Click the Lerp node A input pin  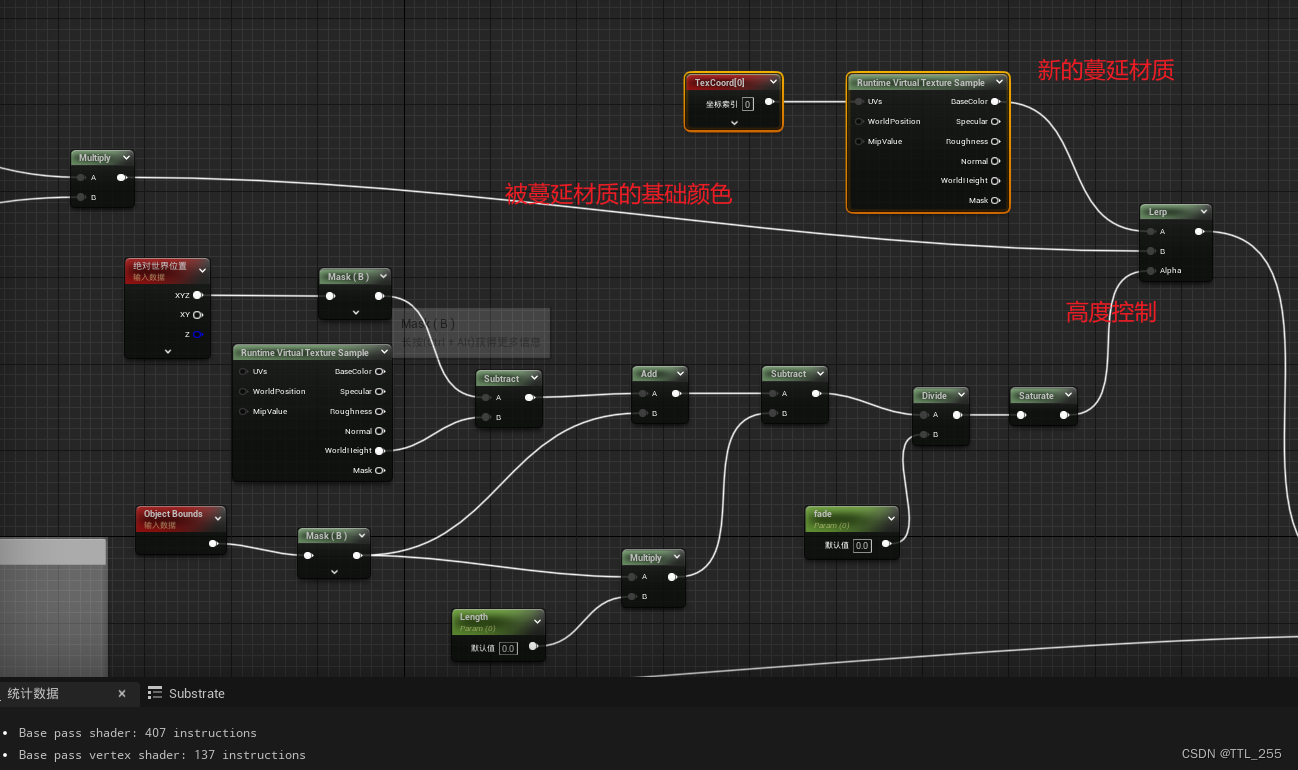click(1150, 231)
